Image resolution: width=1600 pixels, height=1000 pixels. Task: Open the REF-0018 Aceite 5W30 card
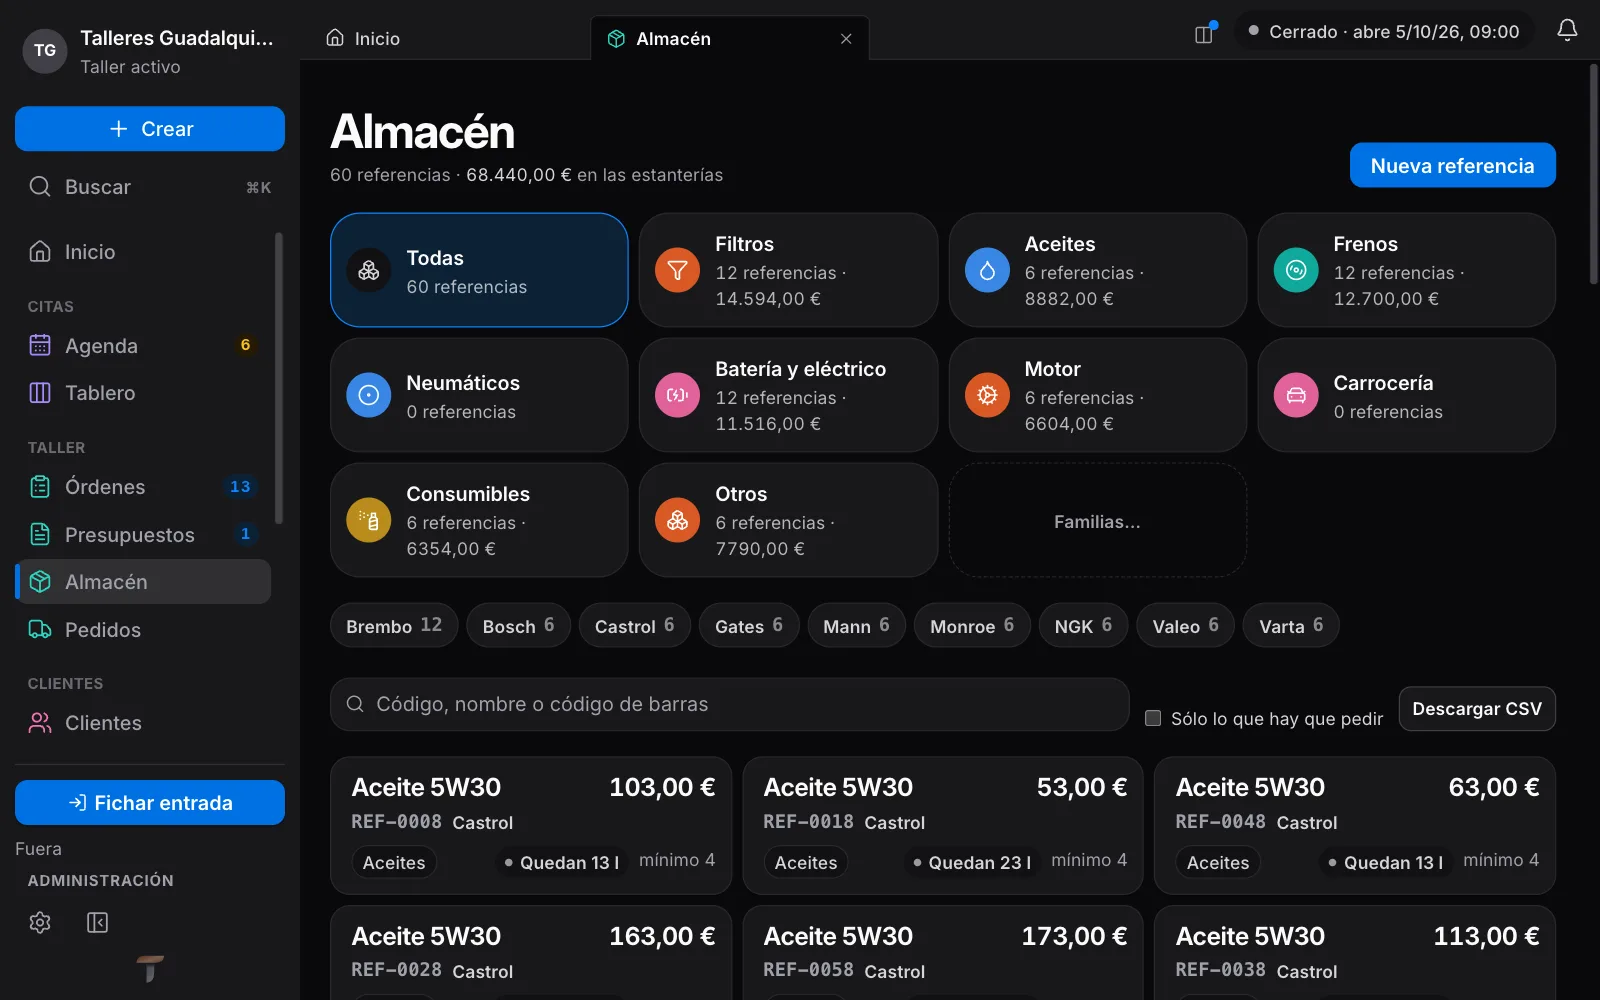943,825
